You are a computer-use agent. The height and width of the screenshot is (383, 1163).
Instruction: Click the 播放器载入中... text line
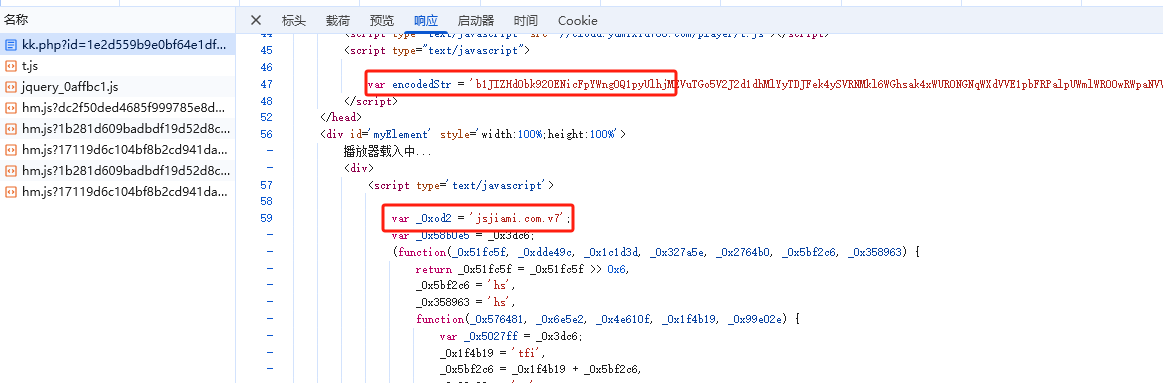(x=387, y=151)
